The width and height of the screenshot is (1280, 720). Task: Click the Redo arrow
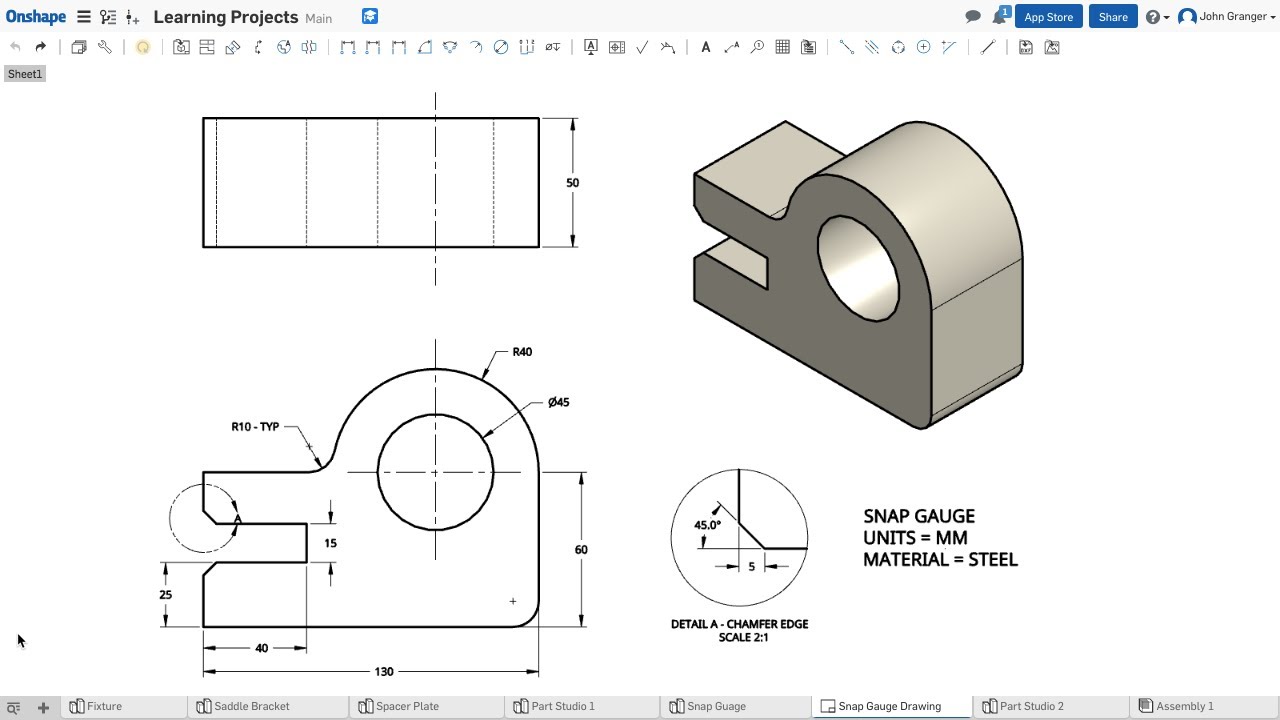38,46
